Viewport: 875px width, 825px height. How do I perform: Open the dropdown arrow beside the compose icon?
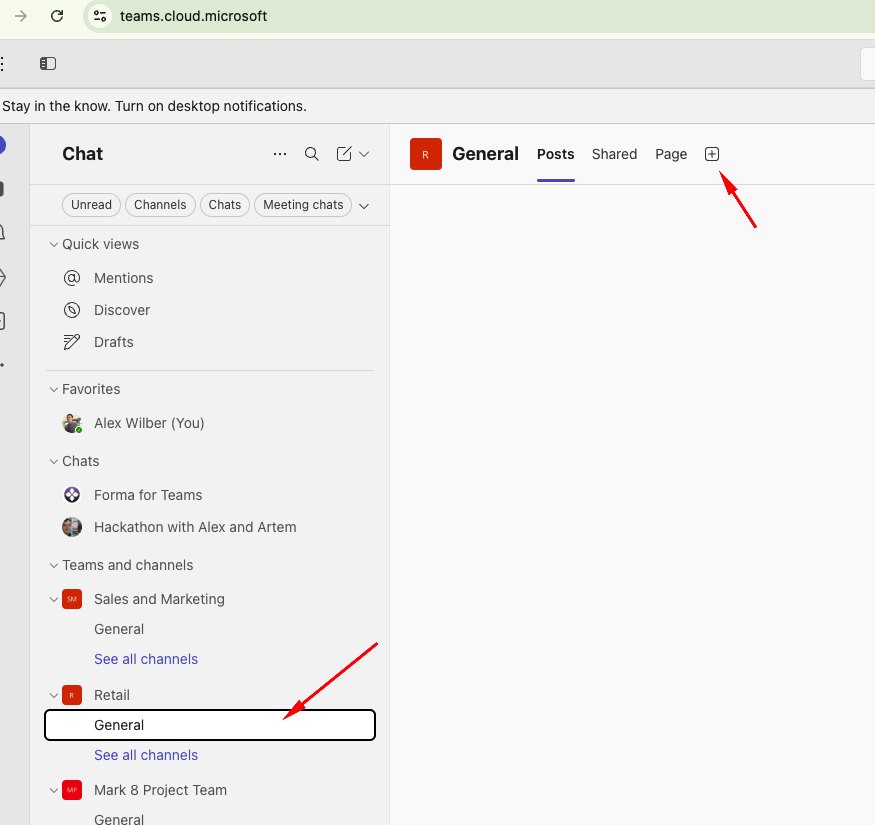pos(364,154)
